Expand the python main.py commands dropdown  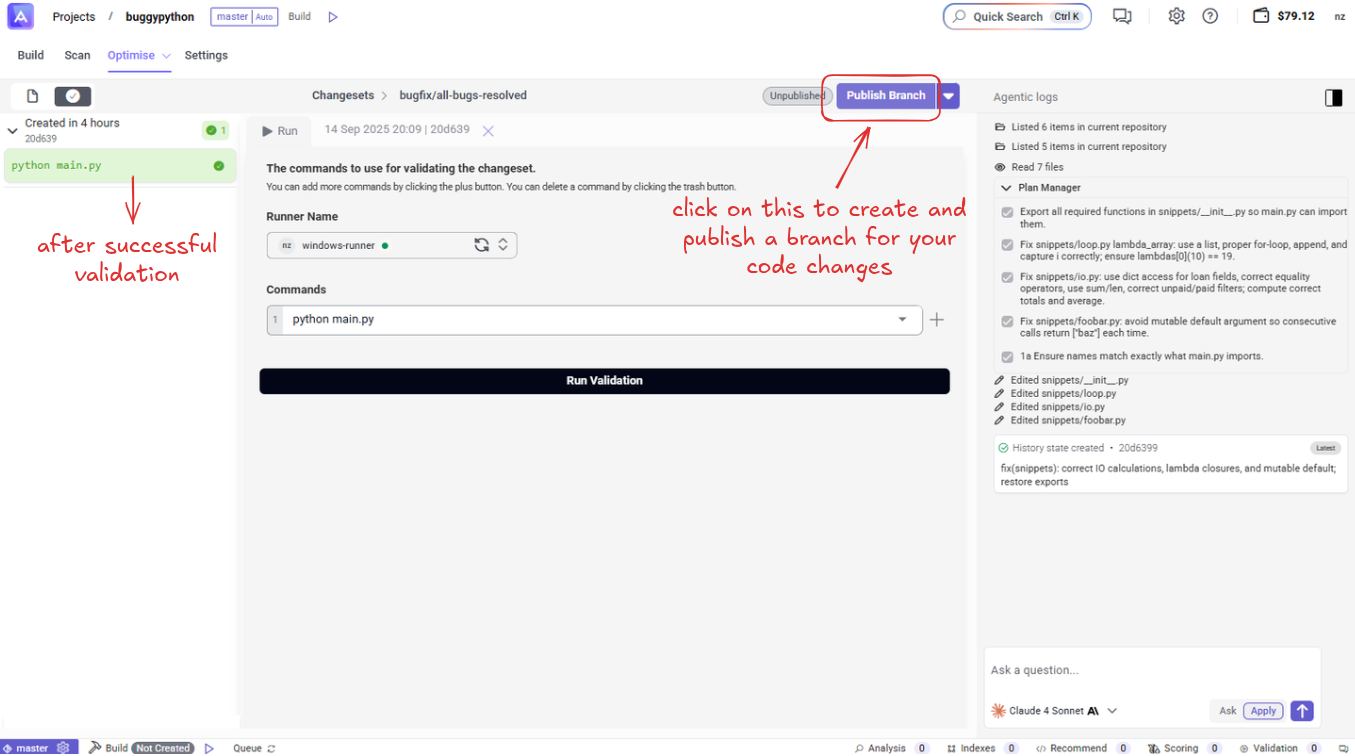(902, 320)
